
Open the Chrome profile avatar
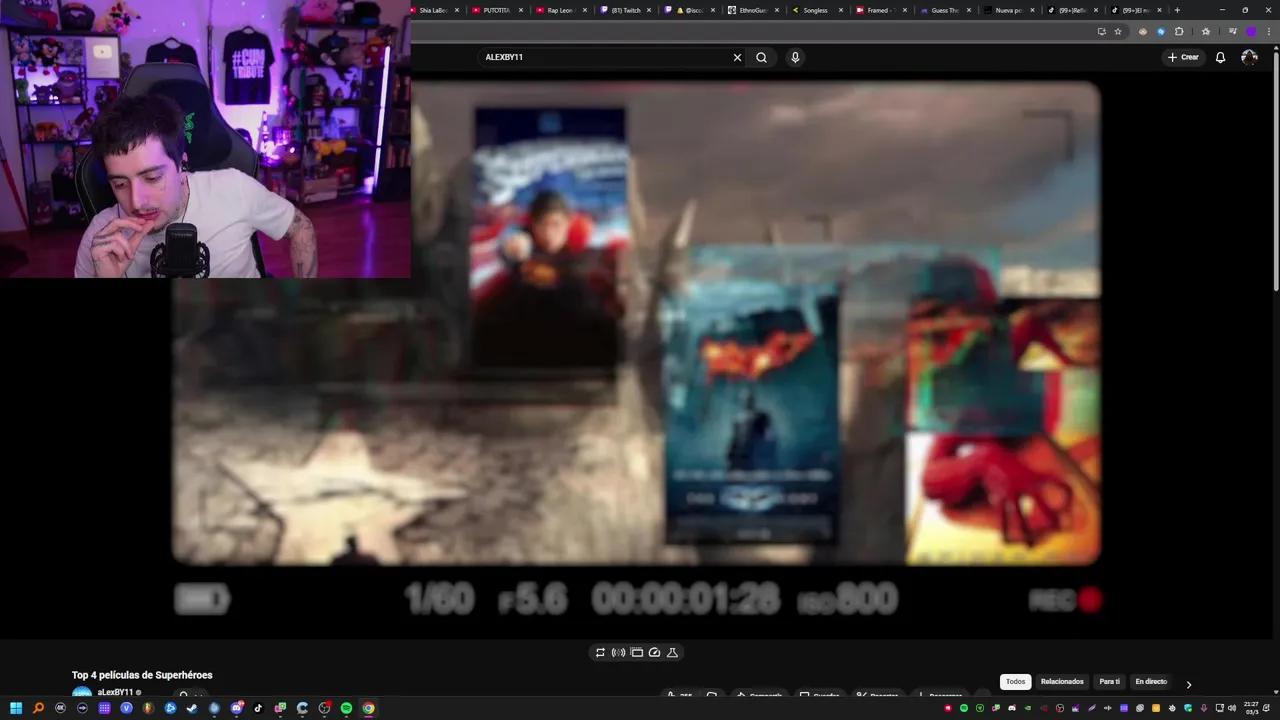[1251, 31]
